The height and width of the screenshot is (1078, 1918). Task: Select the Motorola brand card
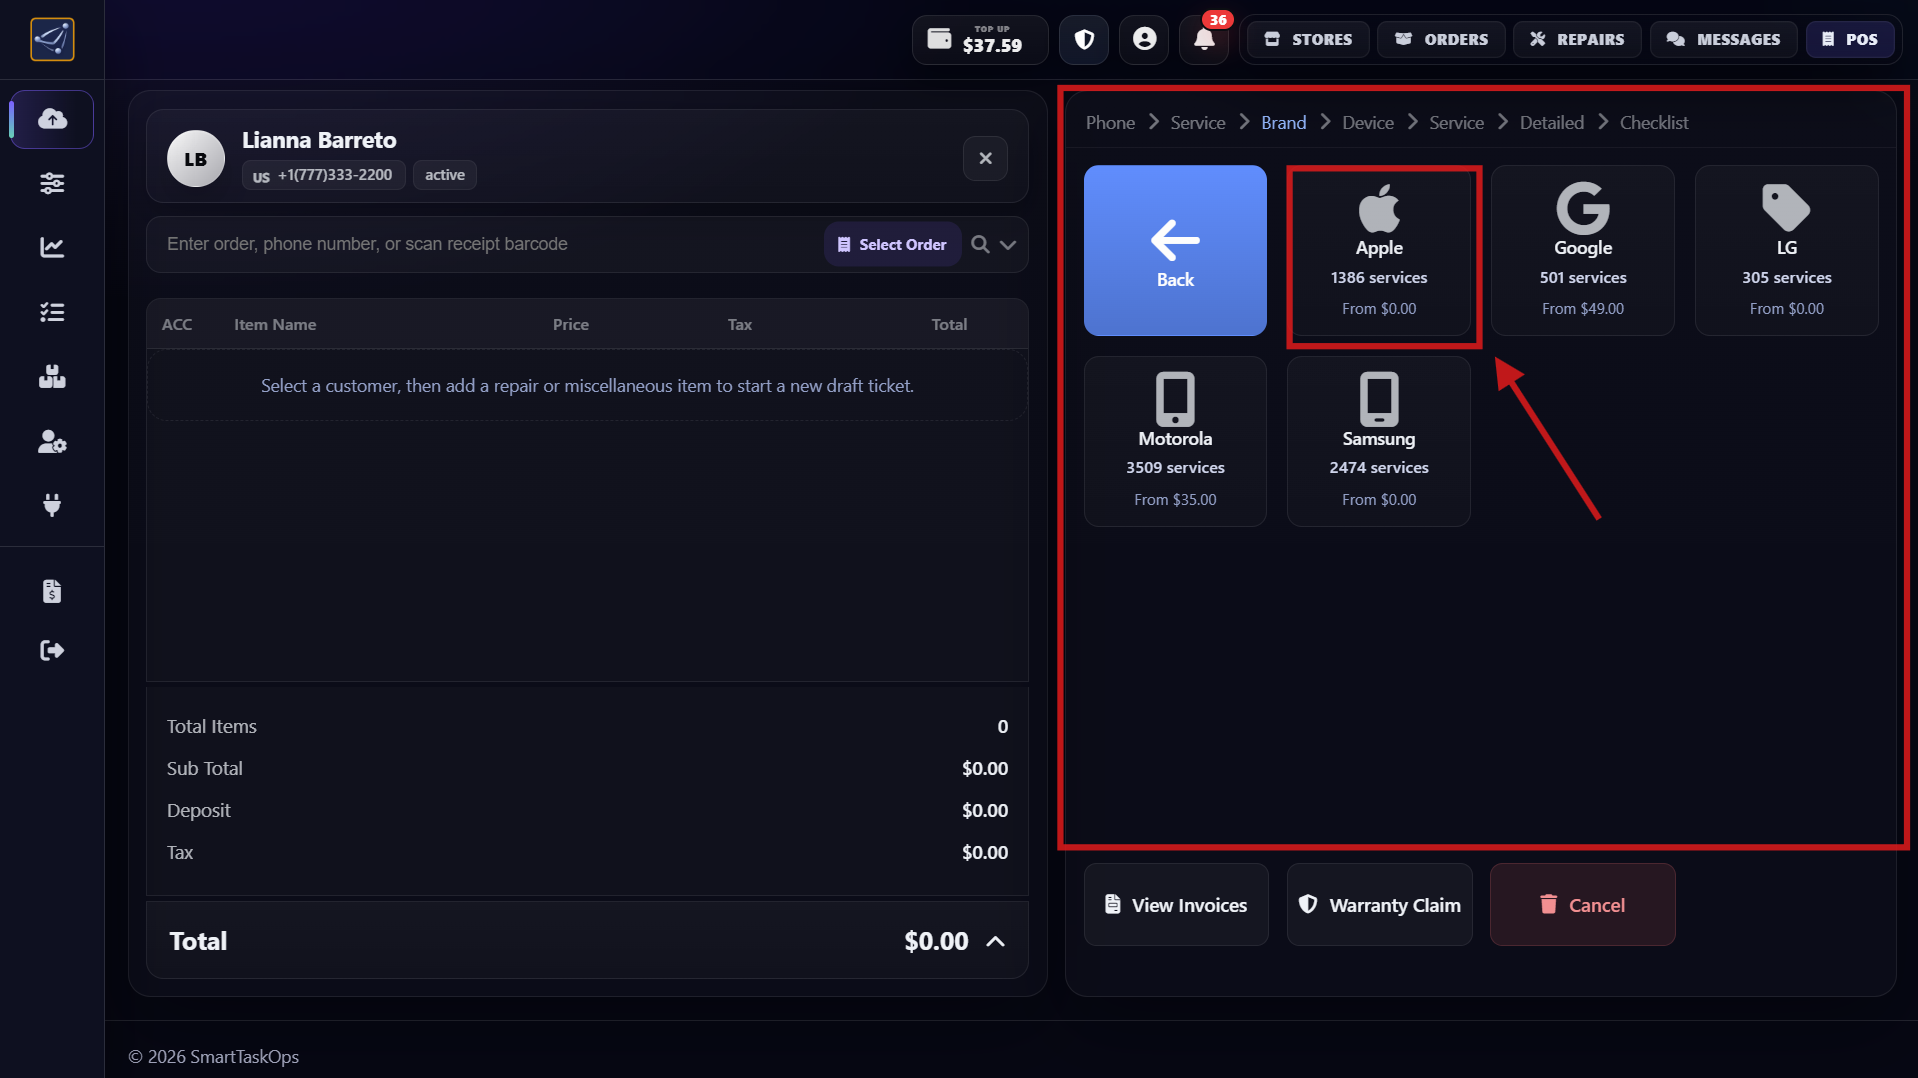tap(1175, 441)
